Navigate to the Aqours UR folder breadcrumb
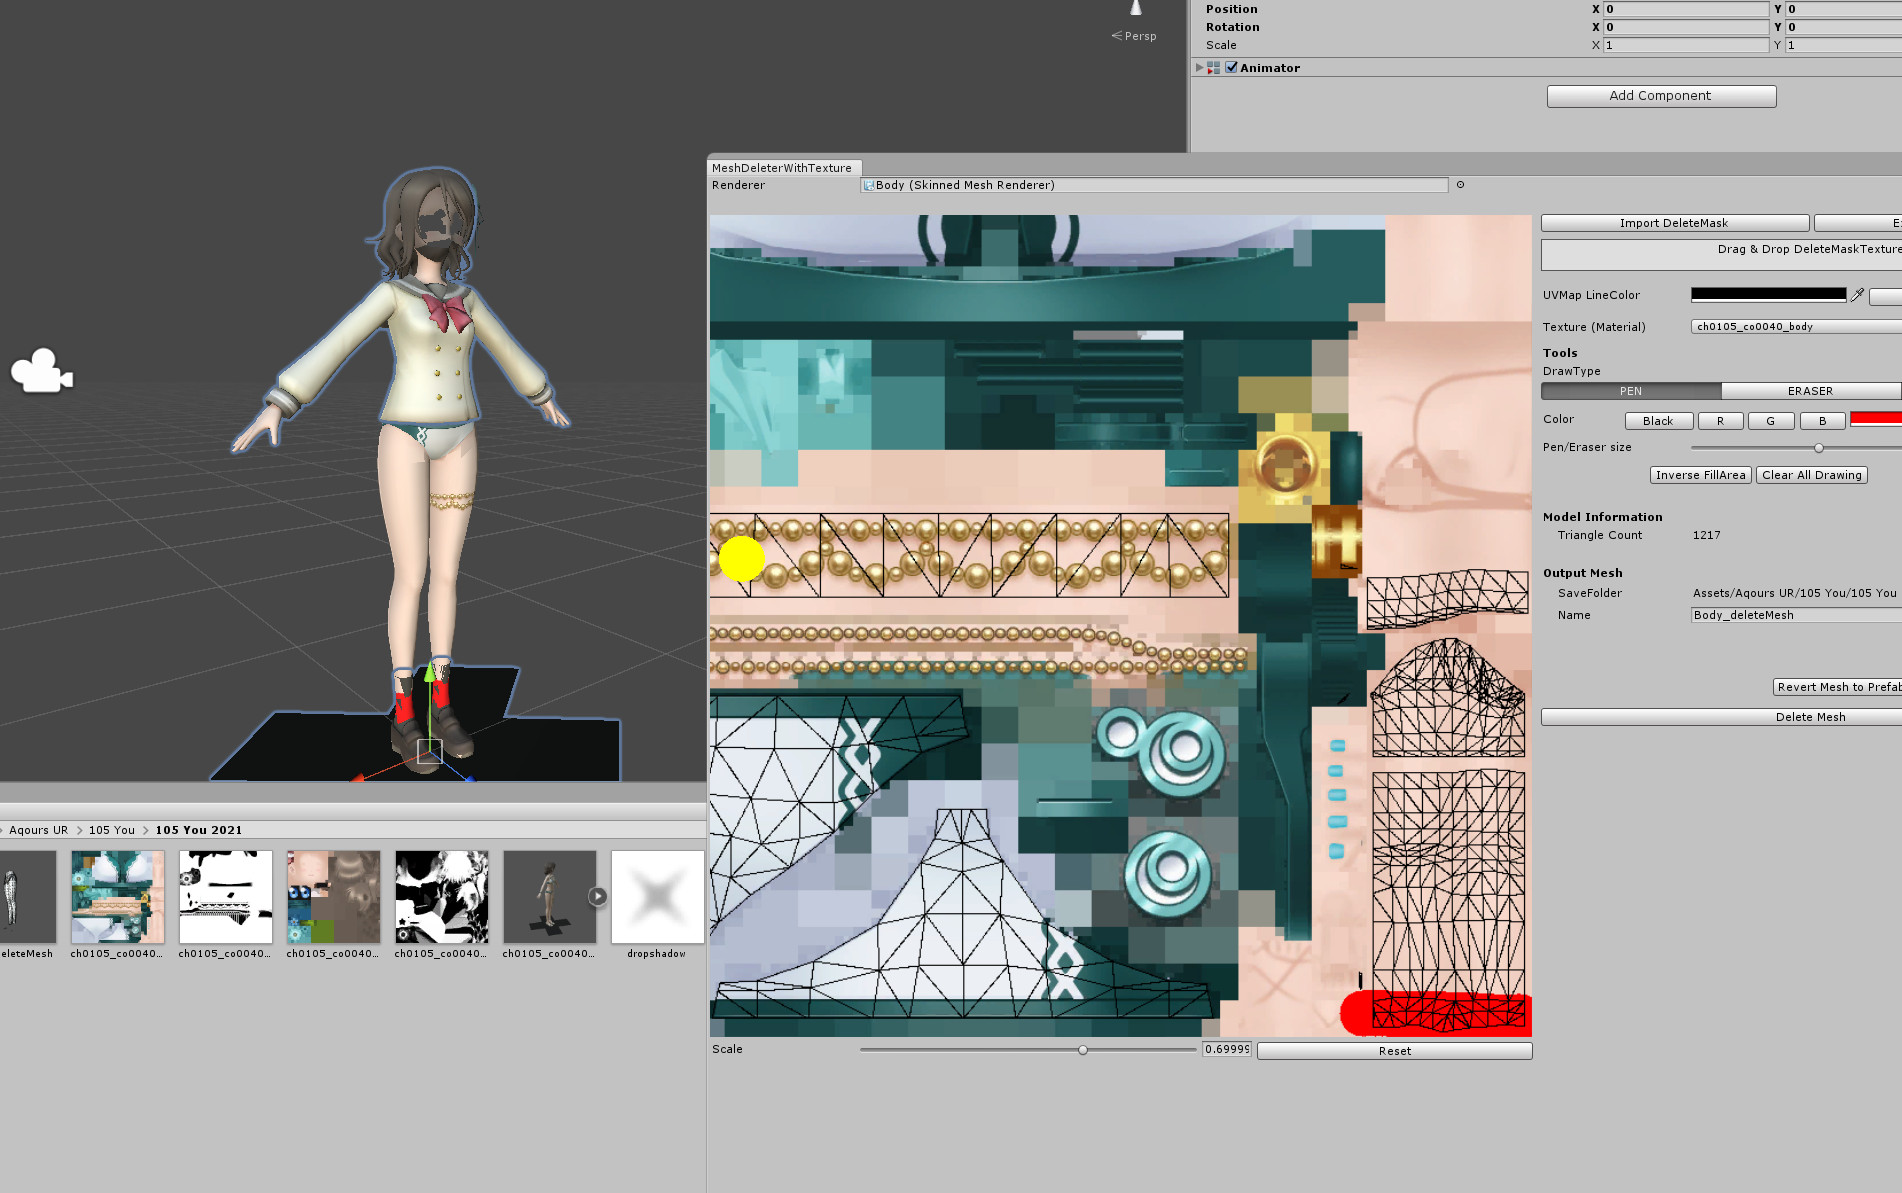The image size is (1902, 1193). click(x=39, y=830)
